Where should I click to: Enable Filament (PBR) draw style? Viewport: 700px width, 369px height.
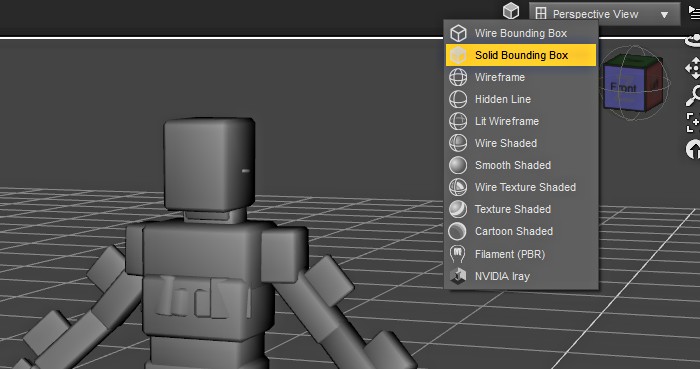(521, 254)
